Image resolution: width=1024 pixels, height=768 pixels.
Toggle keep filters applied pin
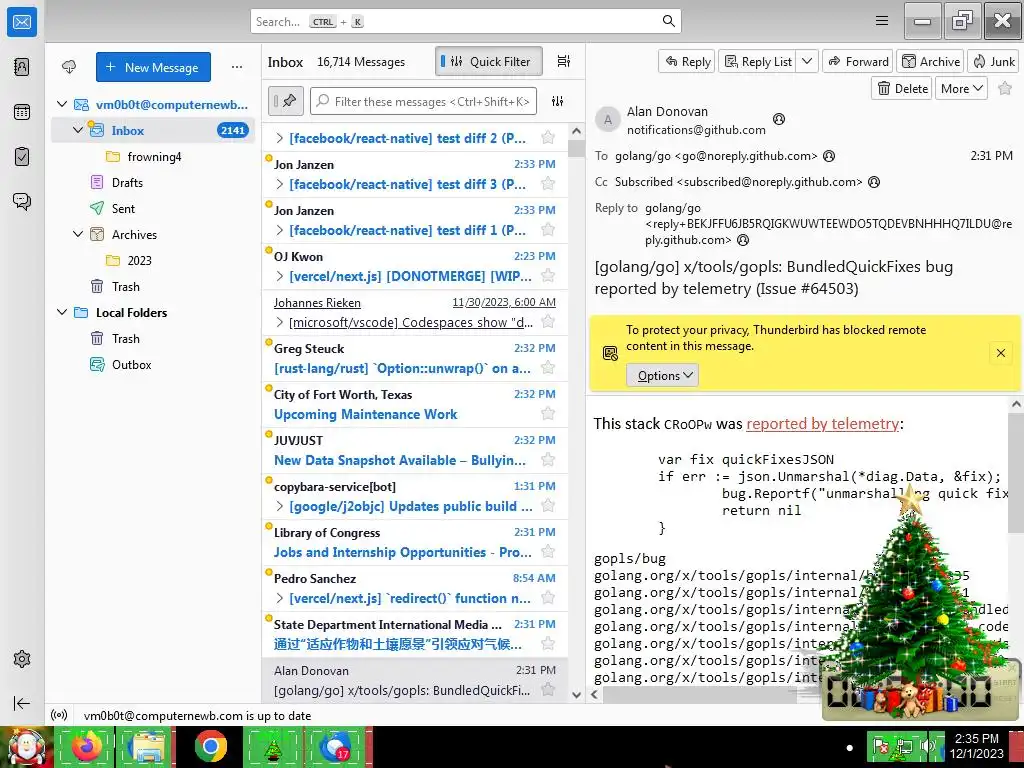(x=285, y=101)
